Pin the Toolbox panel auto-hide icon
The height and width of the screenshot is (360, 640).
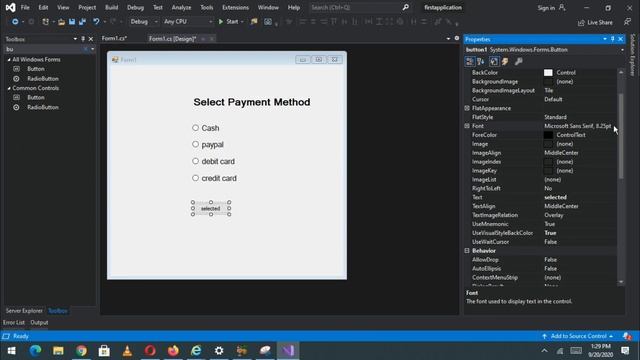pos(83,39)
